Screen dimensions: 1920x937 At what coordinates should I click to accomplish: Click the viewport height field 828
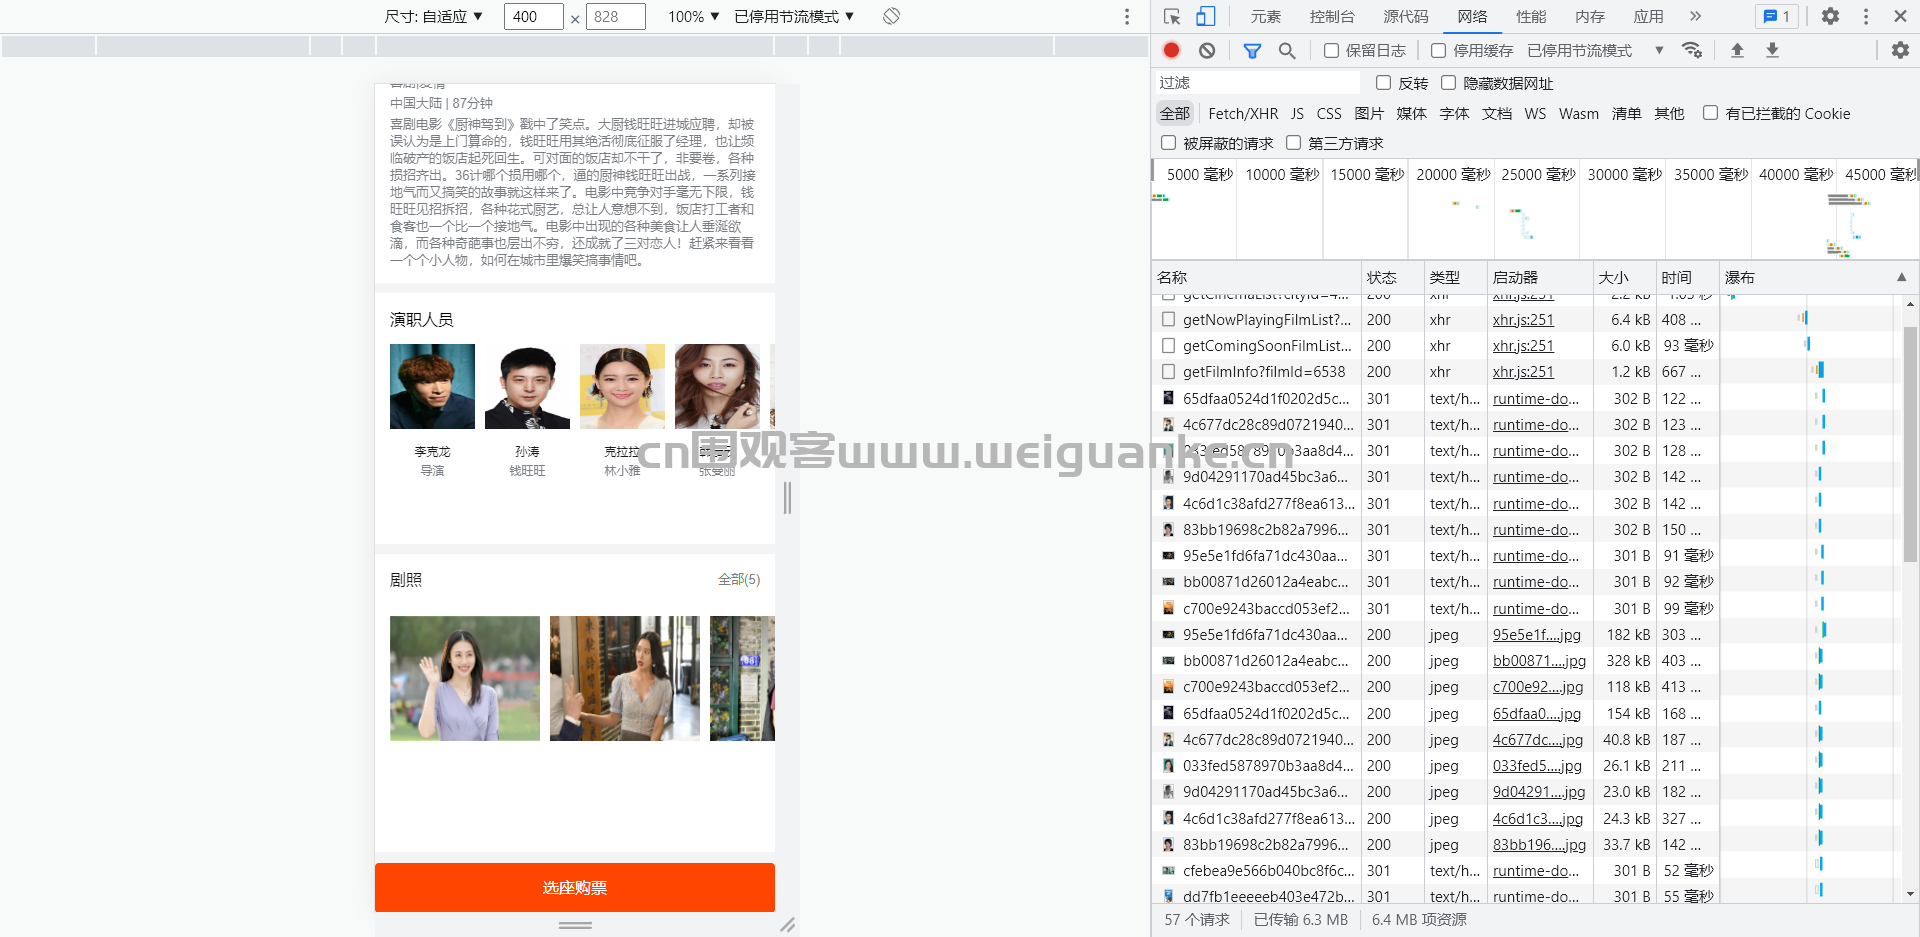615,16
